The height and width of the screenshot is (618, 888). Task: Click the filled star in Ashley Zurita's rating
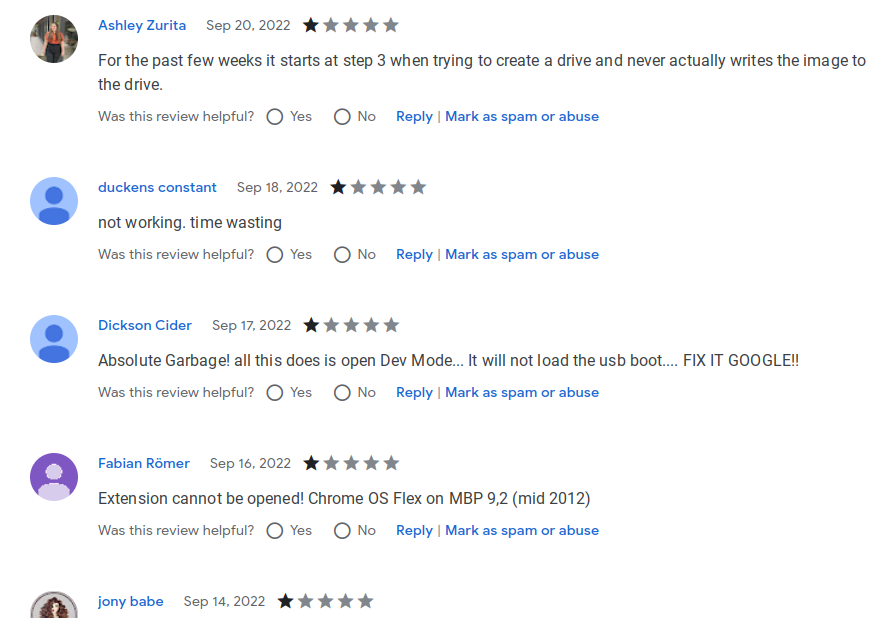pyautogui.click(x=310, y=25)
